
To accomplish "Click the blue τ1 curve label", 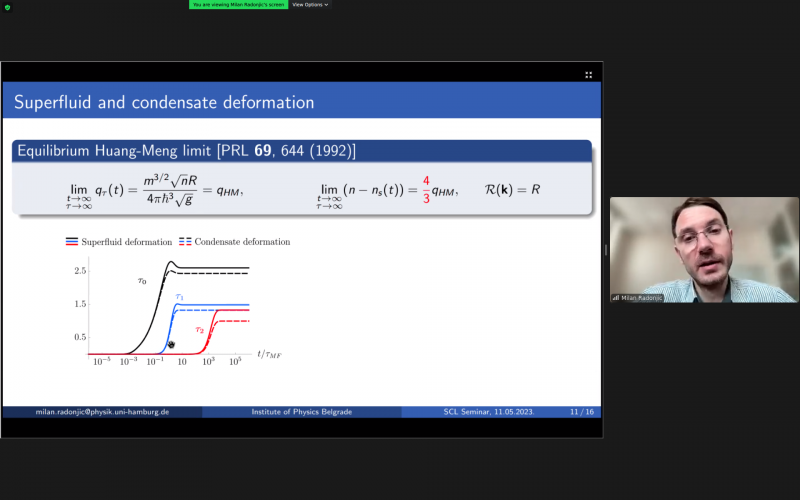I will (x=179, y=296).
